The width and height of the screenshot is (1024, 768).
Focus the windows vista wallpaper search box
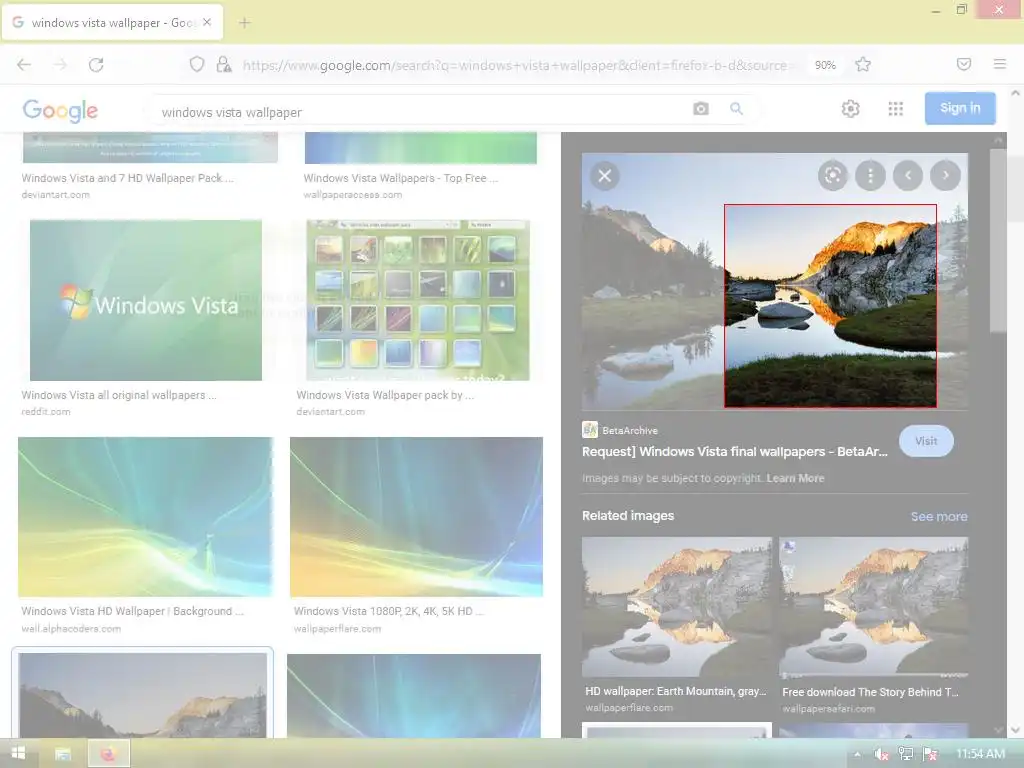(x=418, y=112)
